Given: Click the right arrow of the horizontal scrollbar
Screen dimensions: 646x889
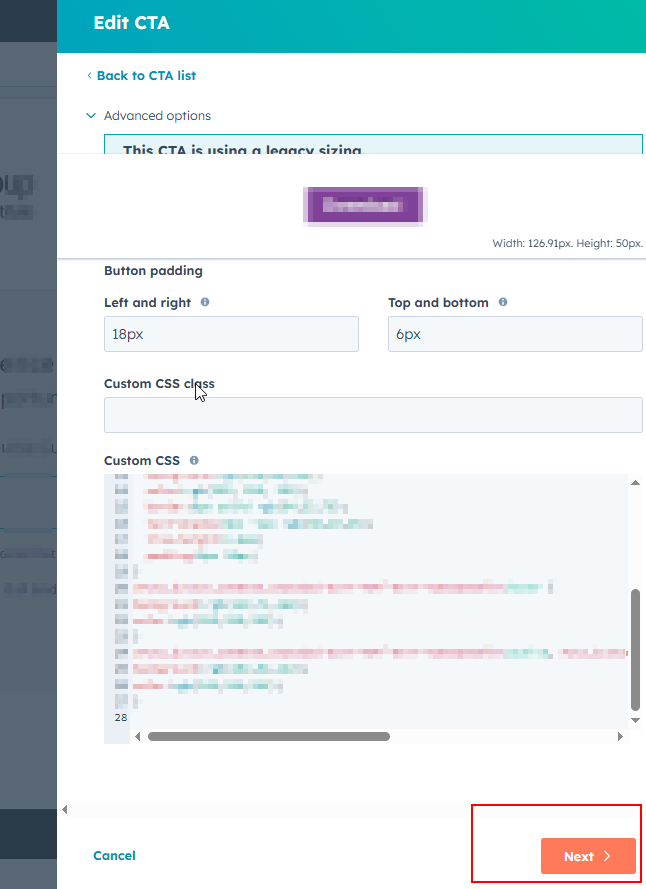Looking at the screenshot, I should pyautogui.click(x=621, y=736).
